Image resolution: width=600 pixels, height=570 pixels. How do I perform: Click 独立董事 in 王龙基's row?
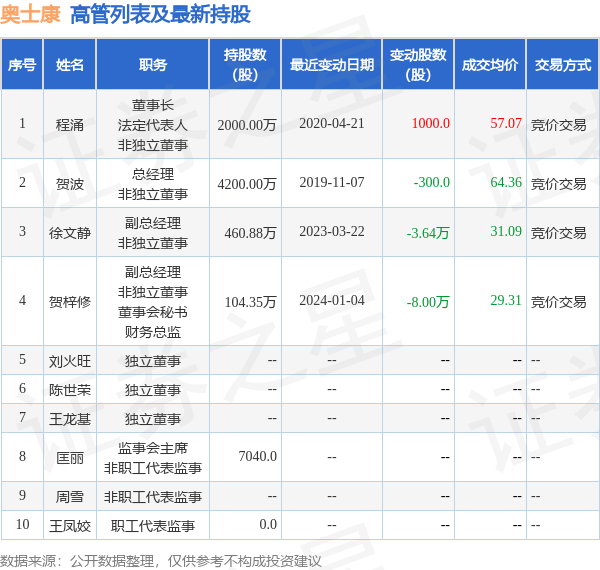pos(153,419)
